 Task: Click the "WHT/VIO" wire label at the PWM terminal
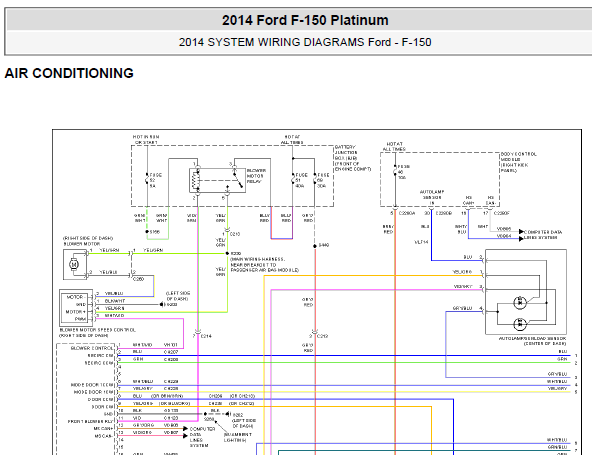coord(114,316)
